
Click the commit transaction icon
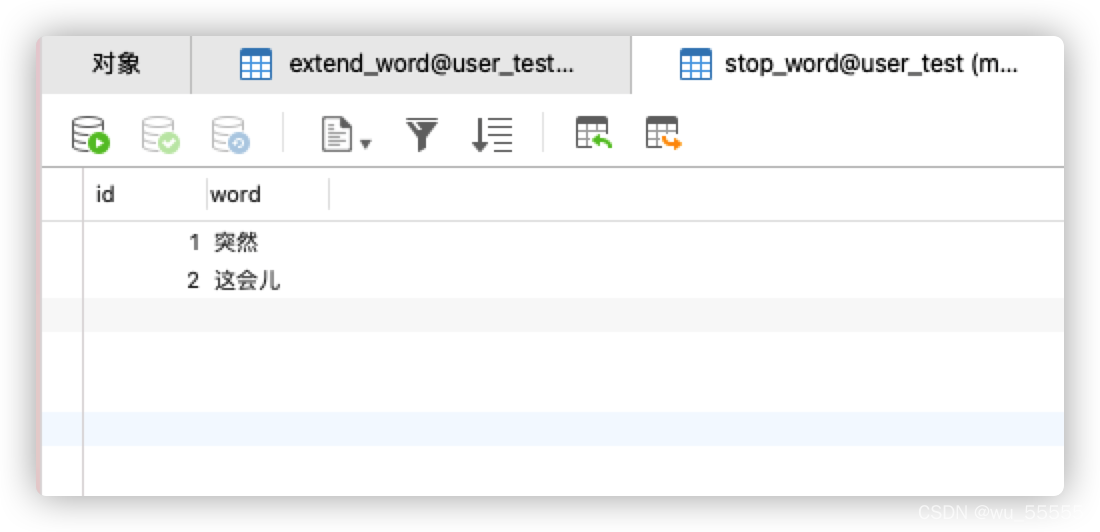click(159, 134)
